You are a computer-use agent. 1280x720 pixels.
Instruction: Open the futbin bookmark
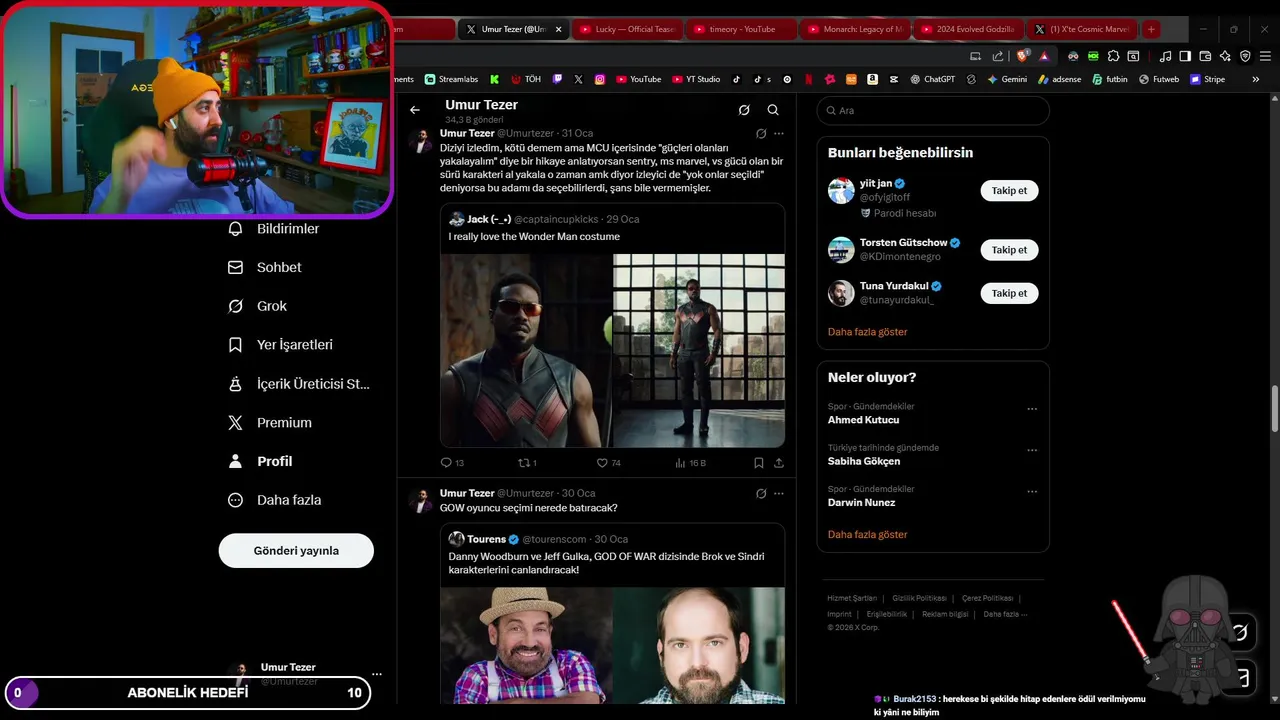pyautogui.click(x=1110, y=79)
